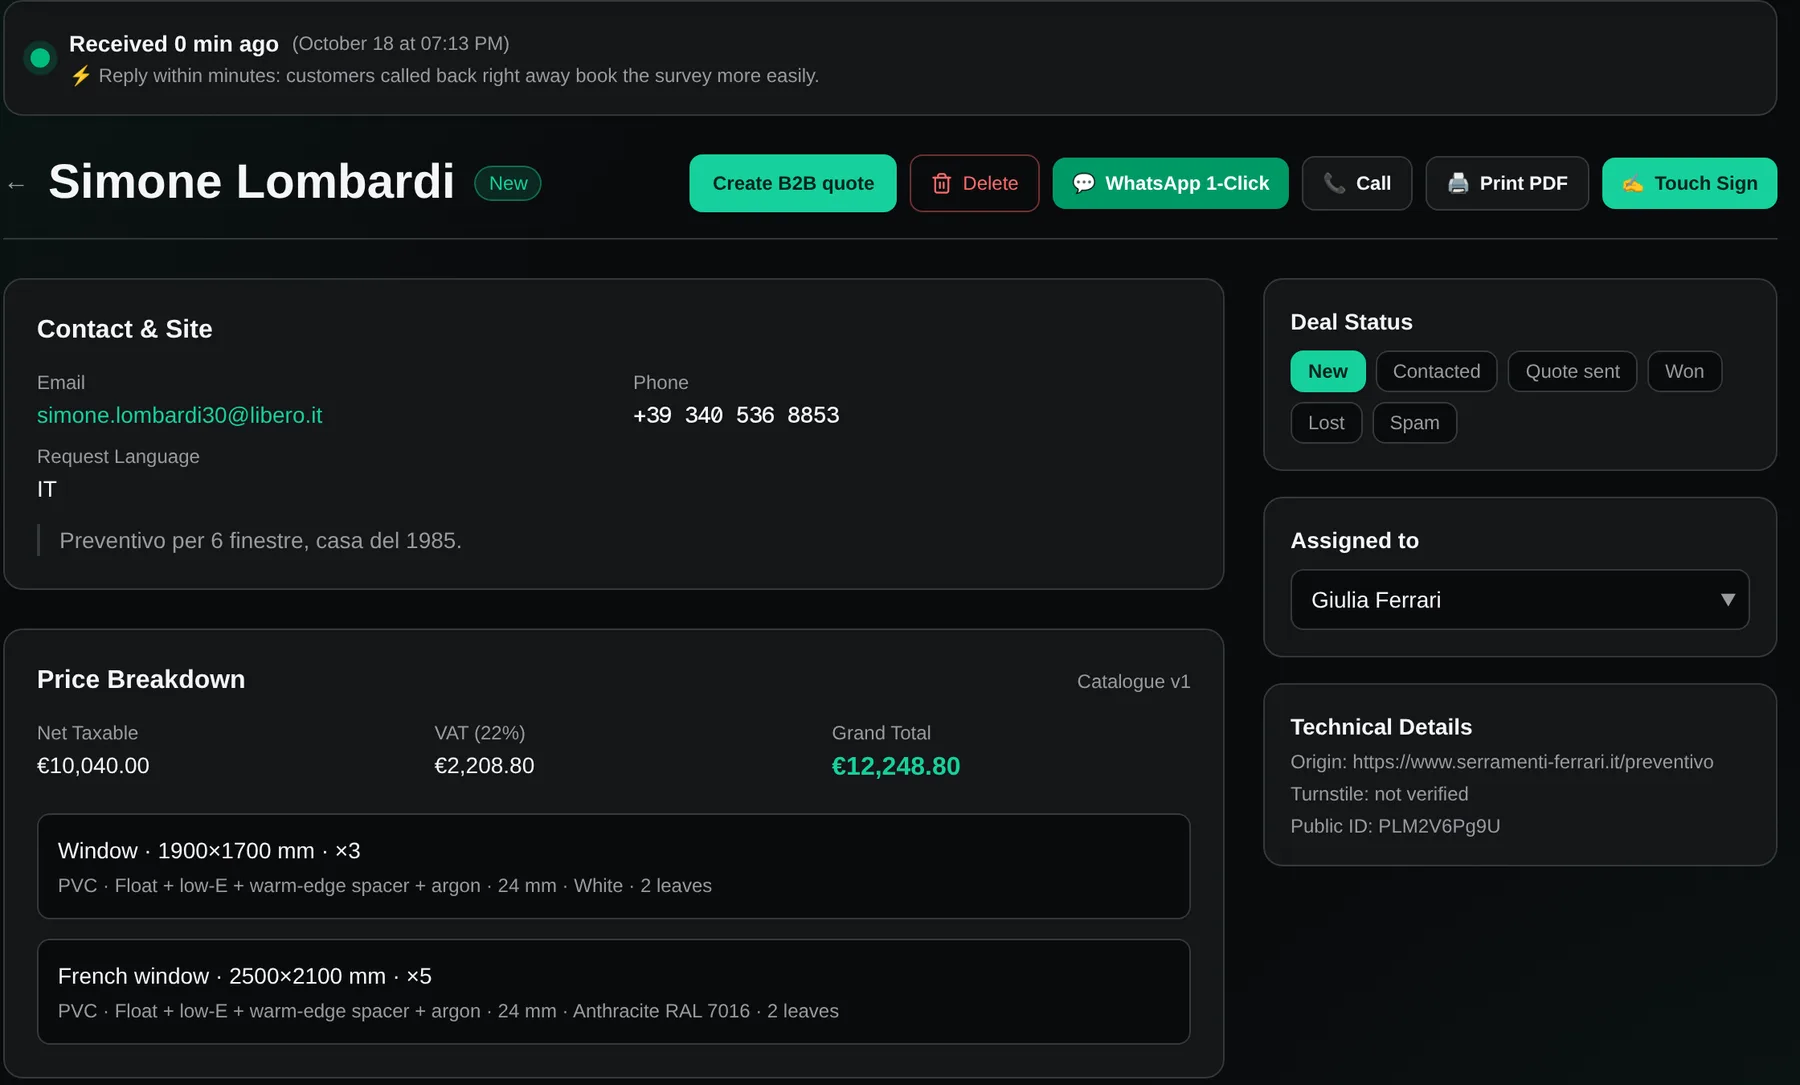Click the Origin URL in Technical Details
The height and width of the screenshot is (1085, 1800).
point(1532,762)
